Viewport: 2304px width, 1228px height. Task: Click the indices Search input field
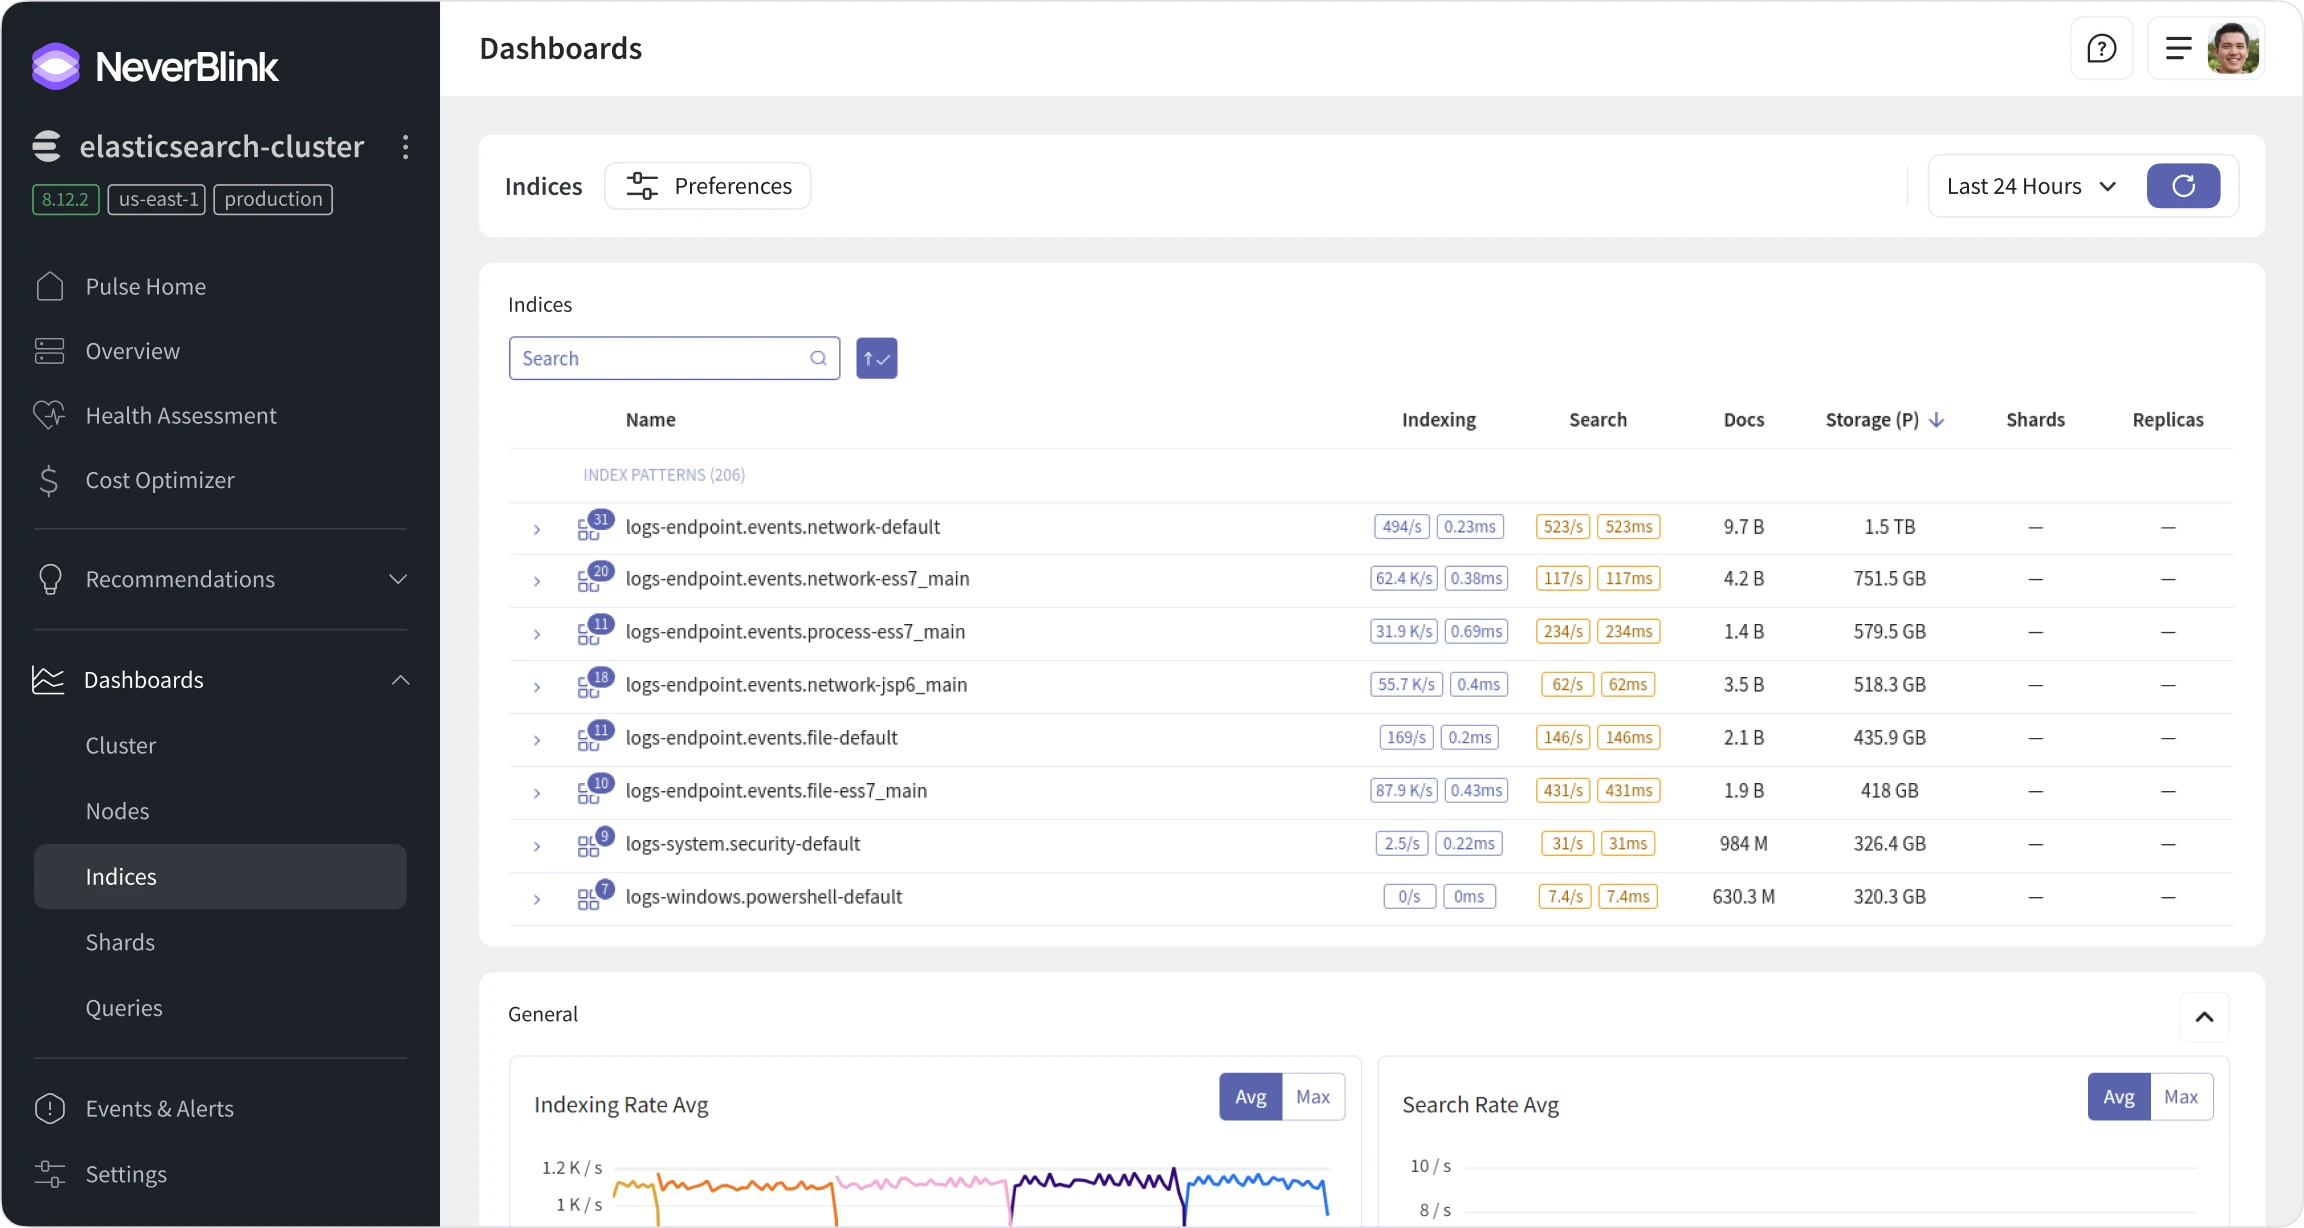coord(674,358)
